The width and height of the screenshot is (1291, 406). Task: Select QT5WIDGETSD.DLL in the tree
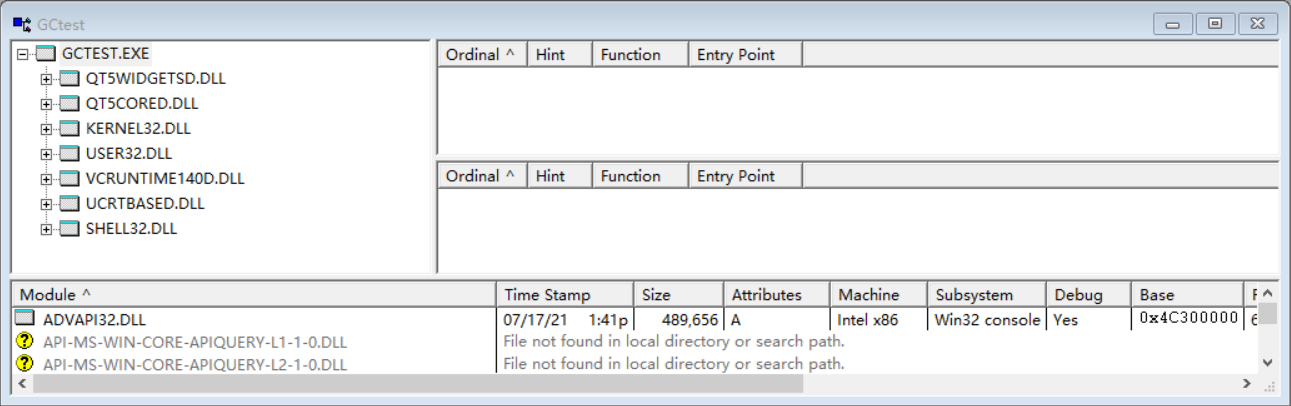tap(156, 78)
